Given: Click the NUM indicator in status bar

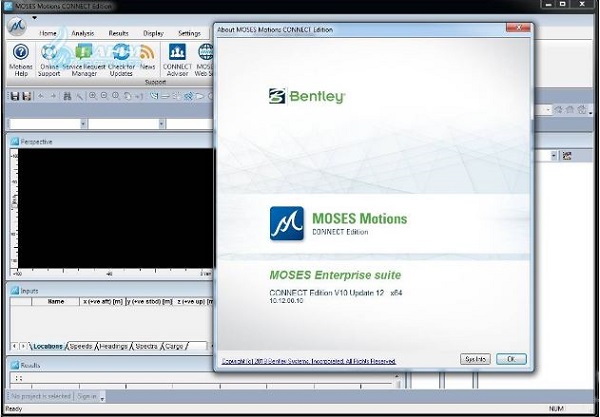Looking at the screenshot, I should click(556, 409).
